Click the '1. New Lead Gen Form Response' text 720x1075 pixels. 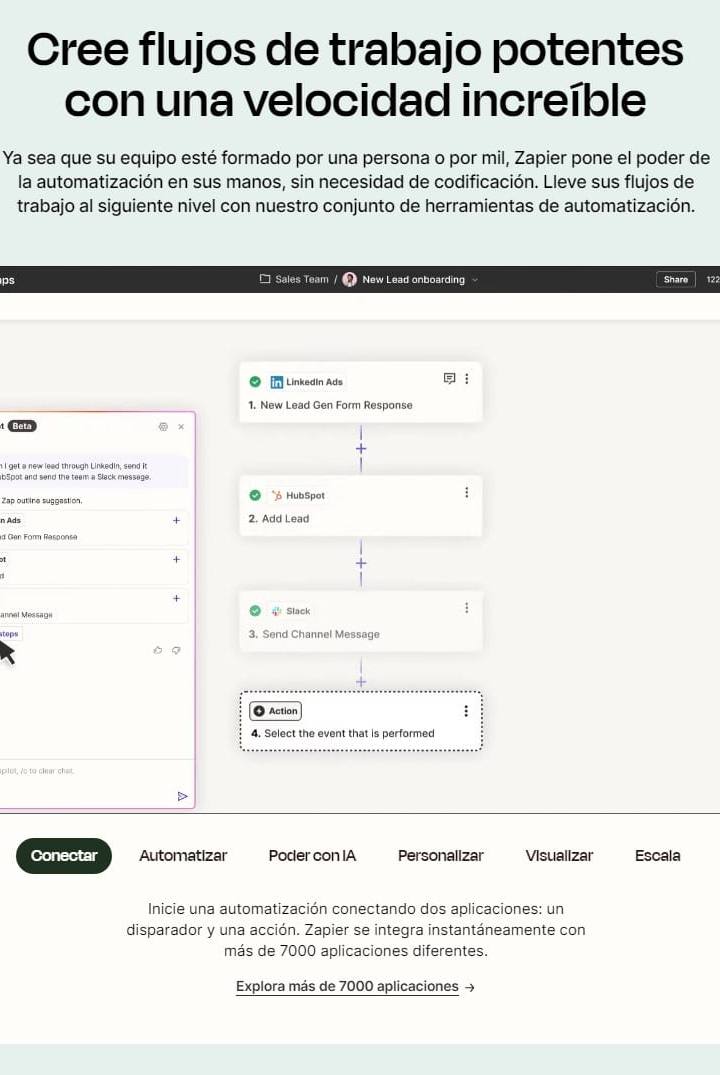pyautogui.click(x=331, y=405)
